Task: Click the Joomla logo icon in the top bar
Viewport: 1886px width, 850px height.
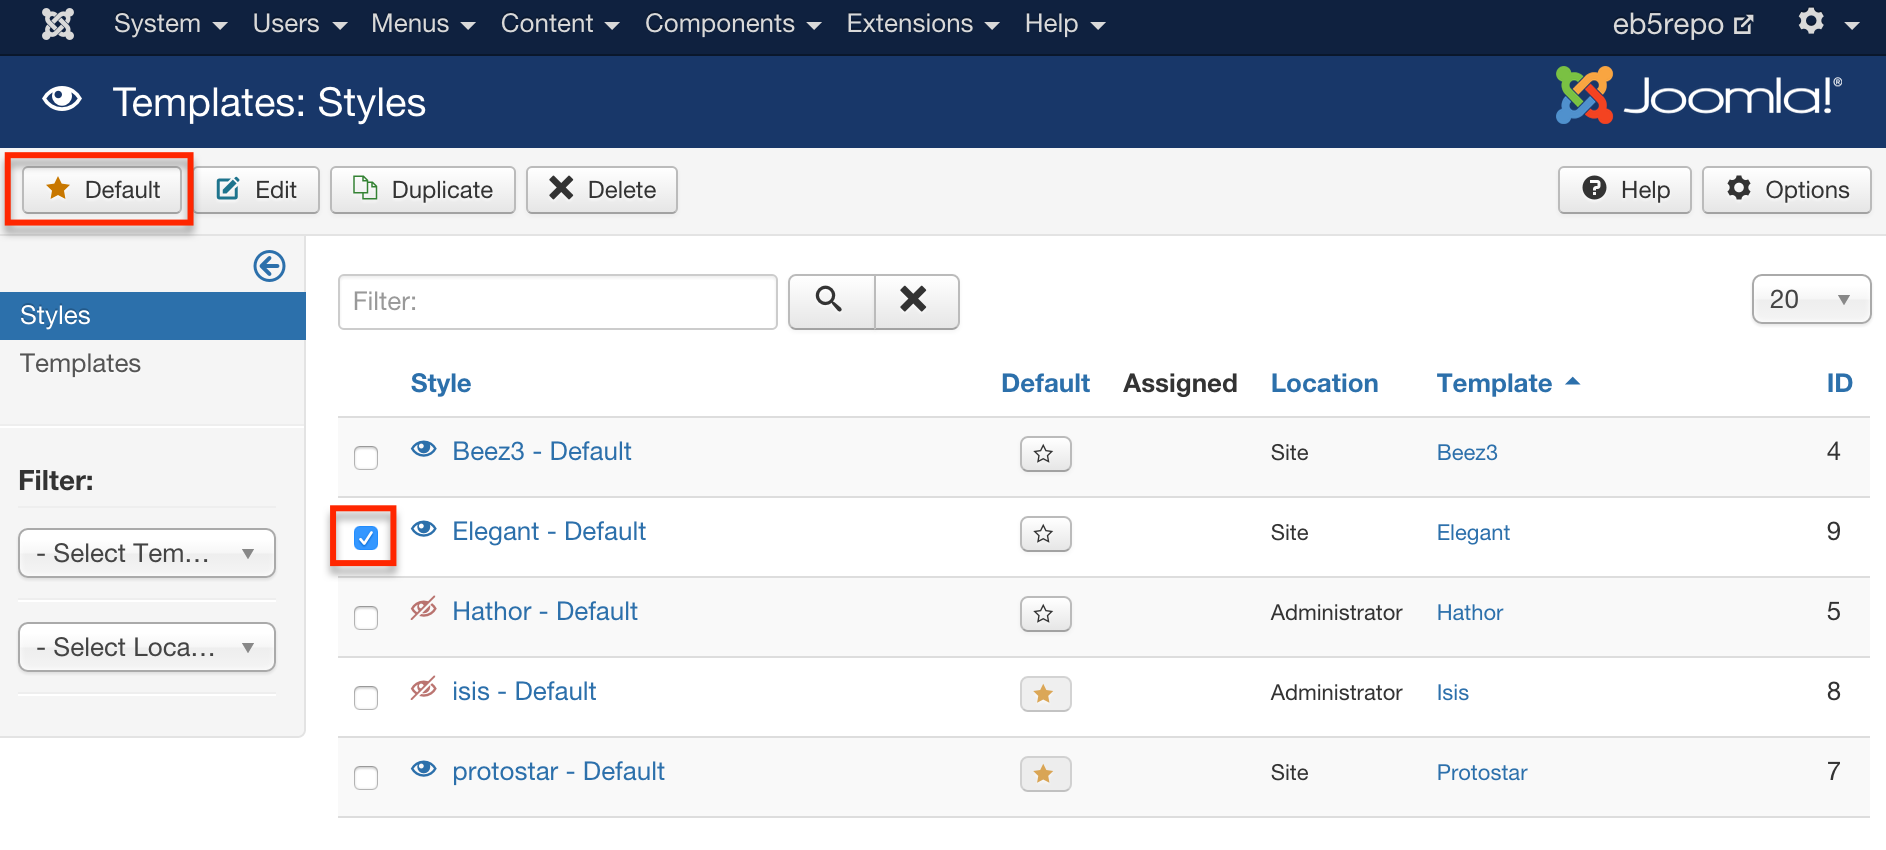Action: tap(58, 23)
